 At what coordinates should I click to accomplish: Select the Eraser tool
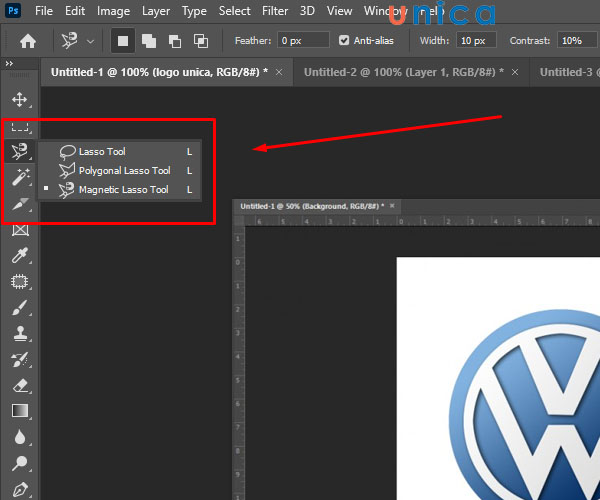(20, 386)
